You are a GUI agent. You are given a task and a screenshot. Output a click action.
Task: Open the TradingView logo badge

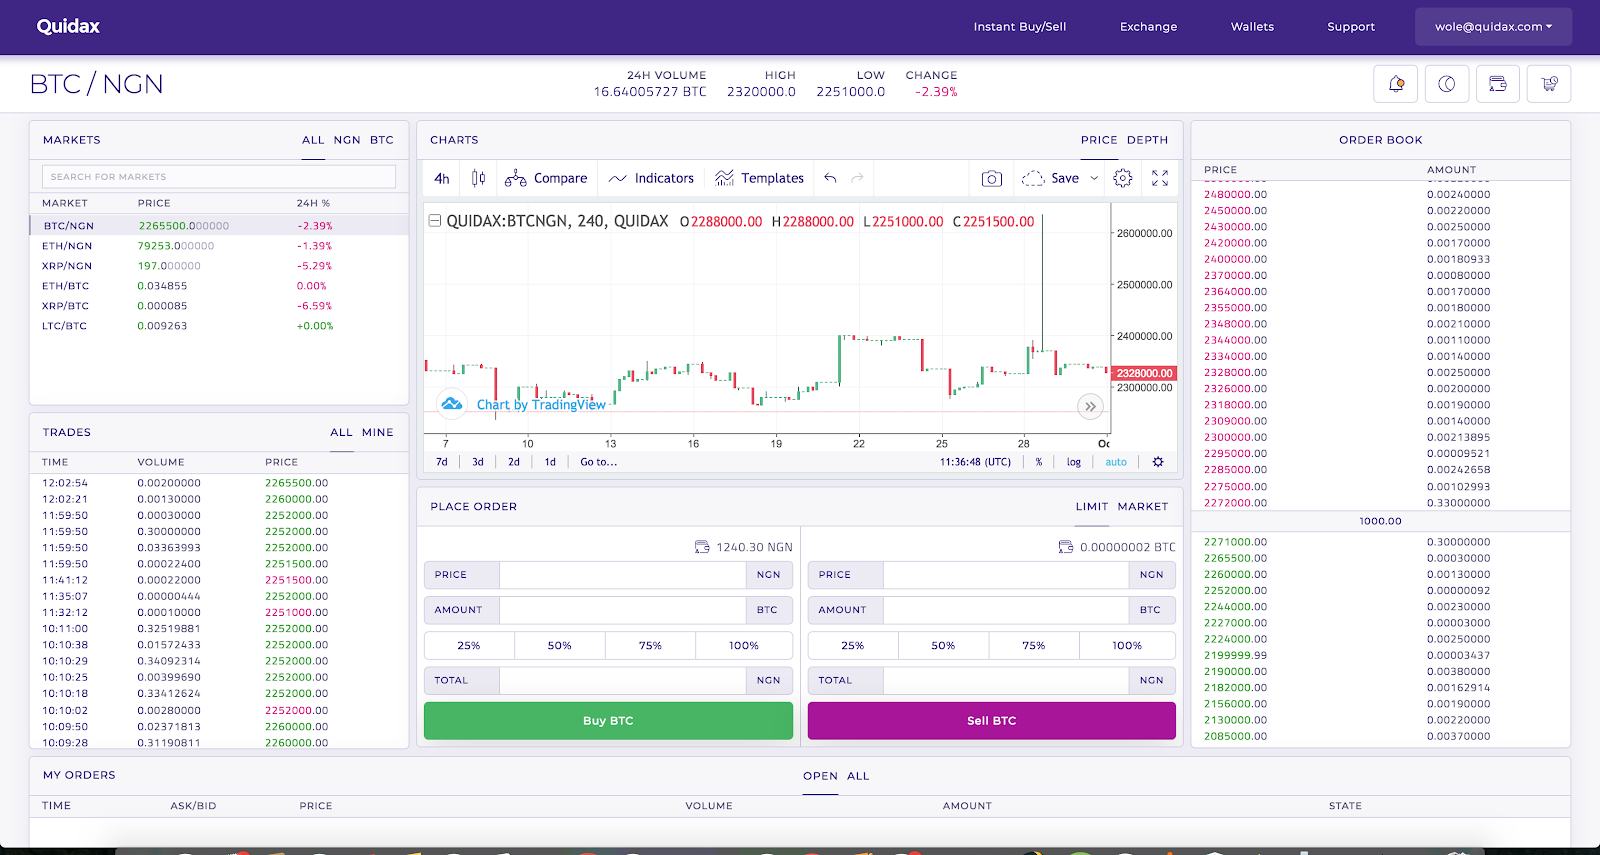coord(452,403)
